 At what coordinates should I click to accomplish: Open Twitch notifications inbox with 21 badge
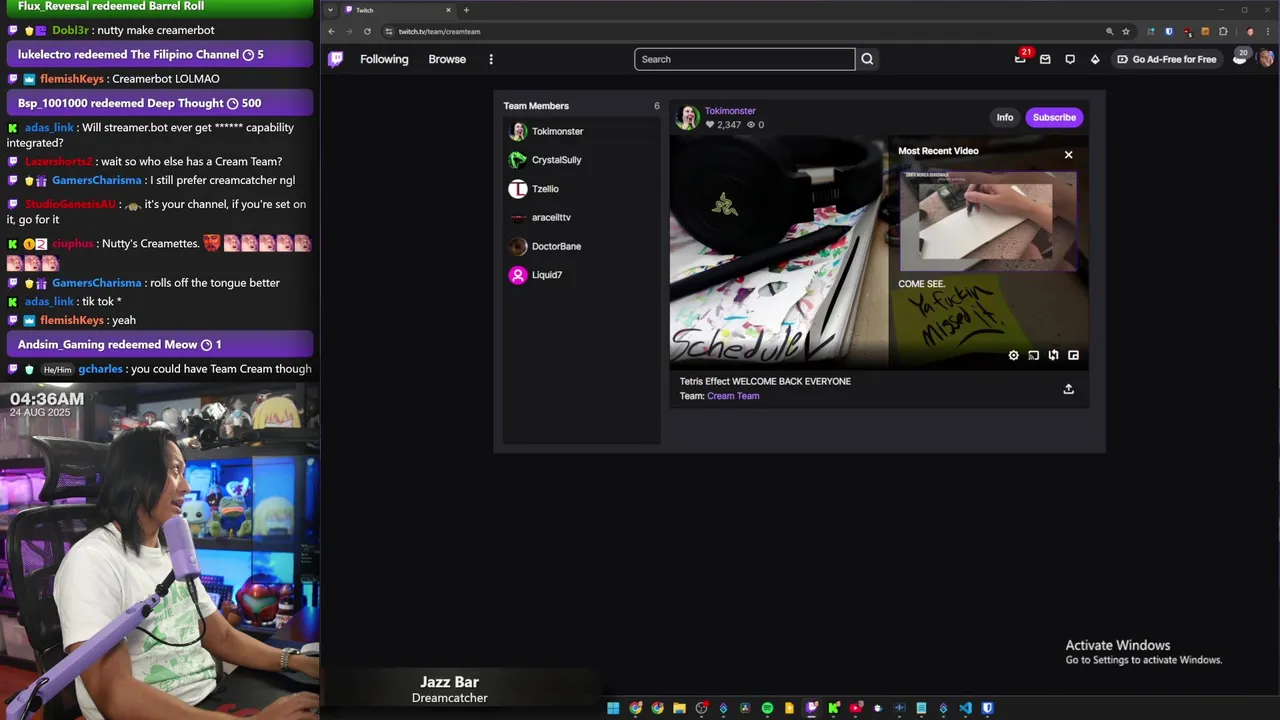[x=1020, y=59]
